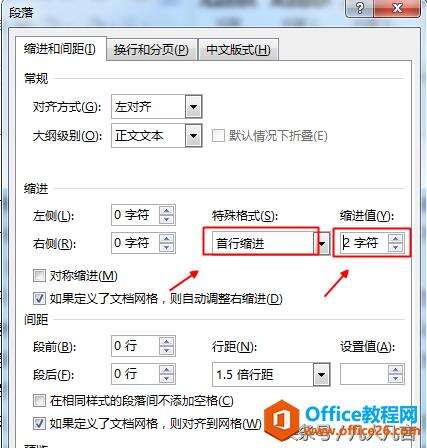Check 在相同样式的段落间不添加空格 option
427x448 pixels.
[39, 400]
